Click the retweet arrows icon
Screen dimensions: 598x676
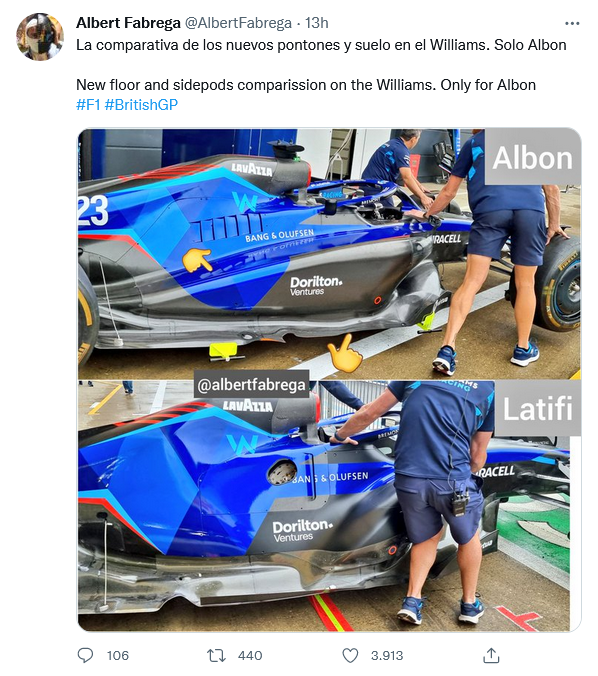216,655
